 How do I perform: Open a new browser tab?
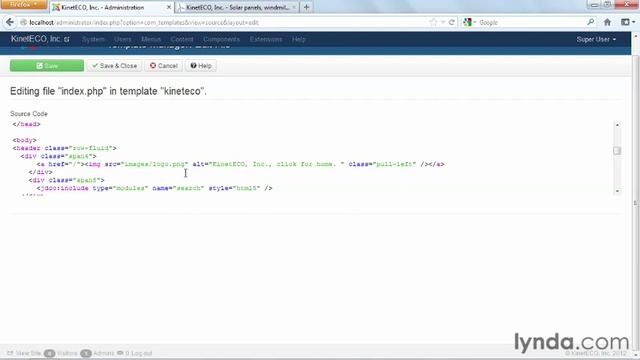(x=306, y=7)
